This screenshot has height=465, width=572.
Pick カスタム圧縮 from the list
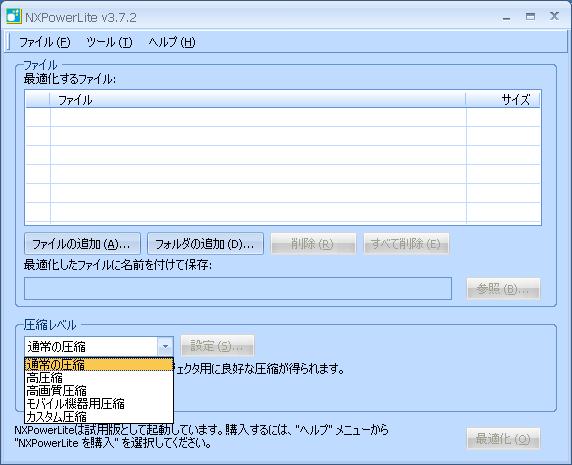(x=99, y=416)
